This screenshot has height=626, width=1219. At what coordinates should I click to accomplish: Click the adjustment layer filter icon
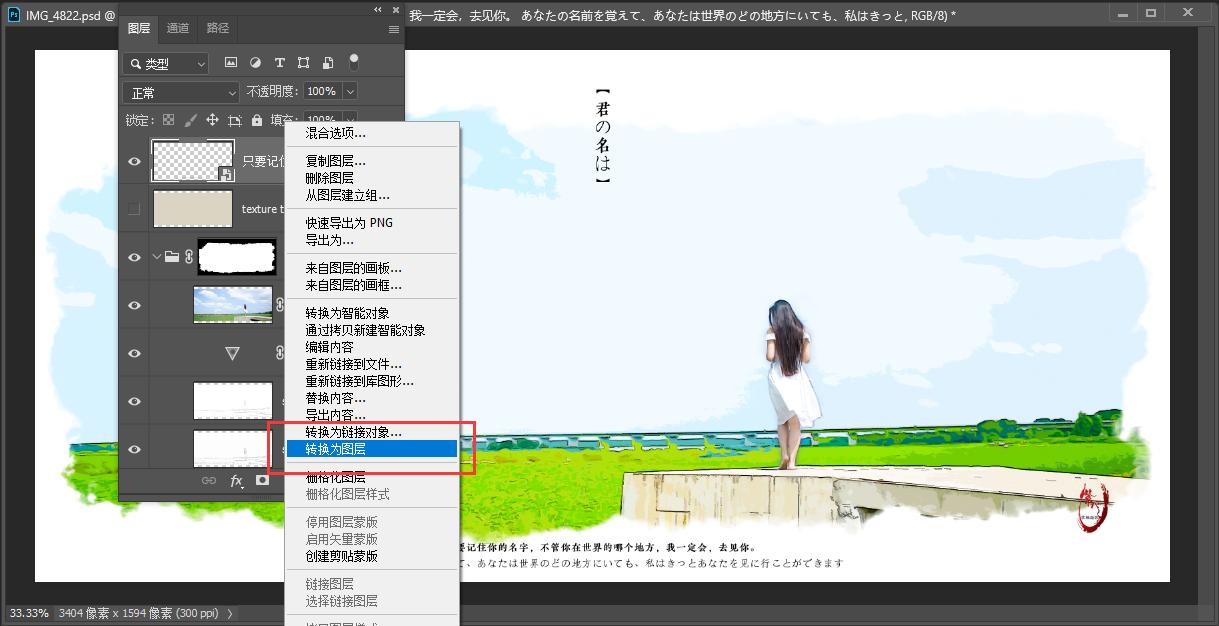(x=255, y=63)
